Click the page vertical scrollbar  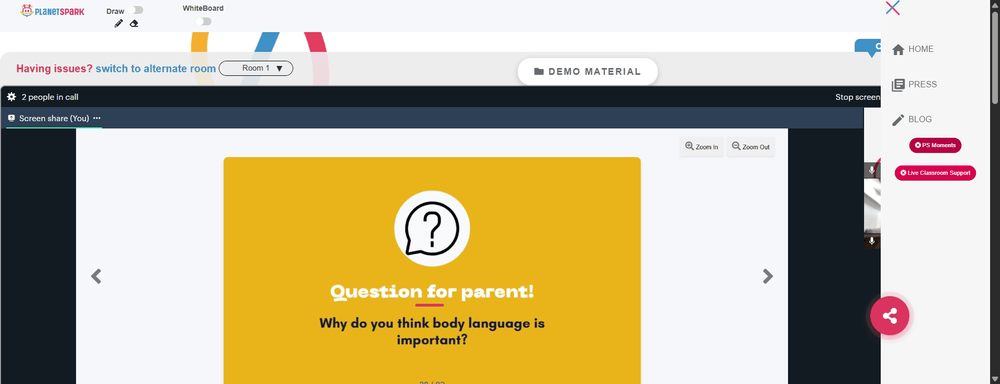tap(995, 191)
